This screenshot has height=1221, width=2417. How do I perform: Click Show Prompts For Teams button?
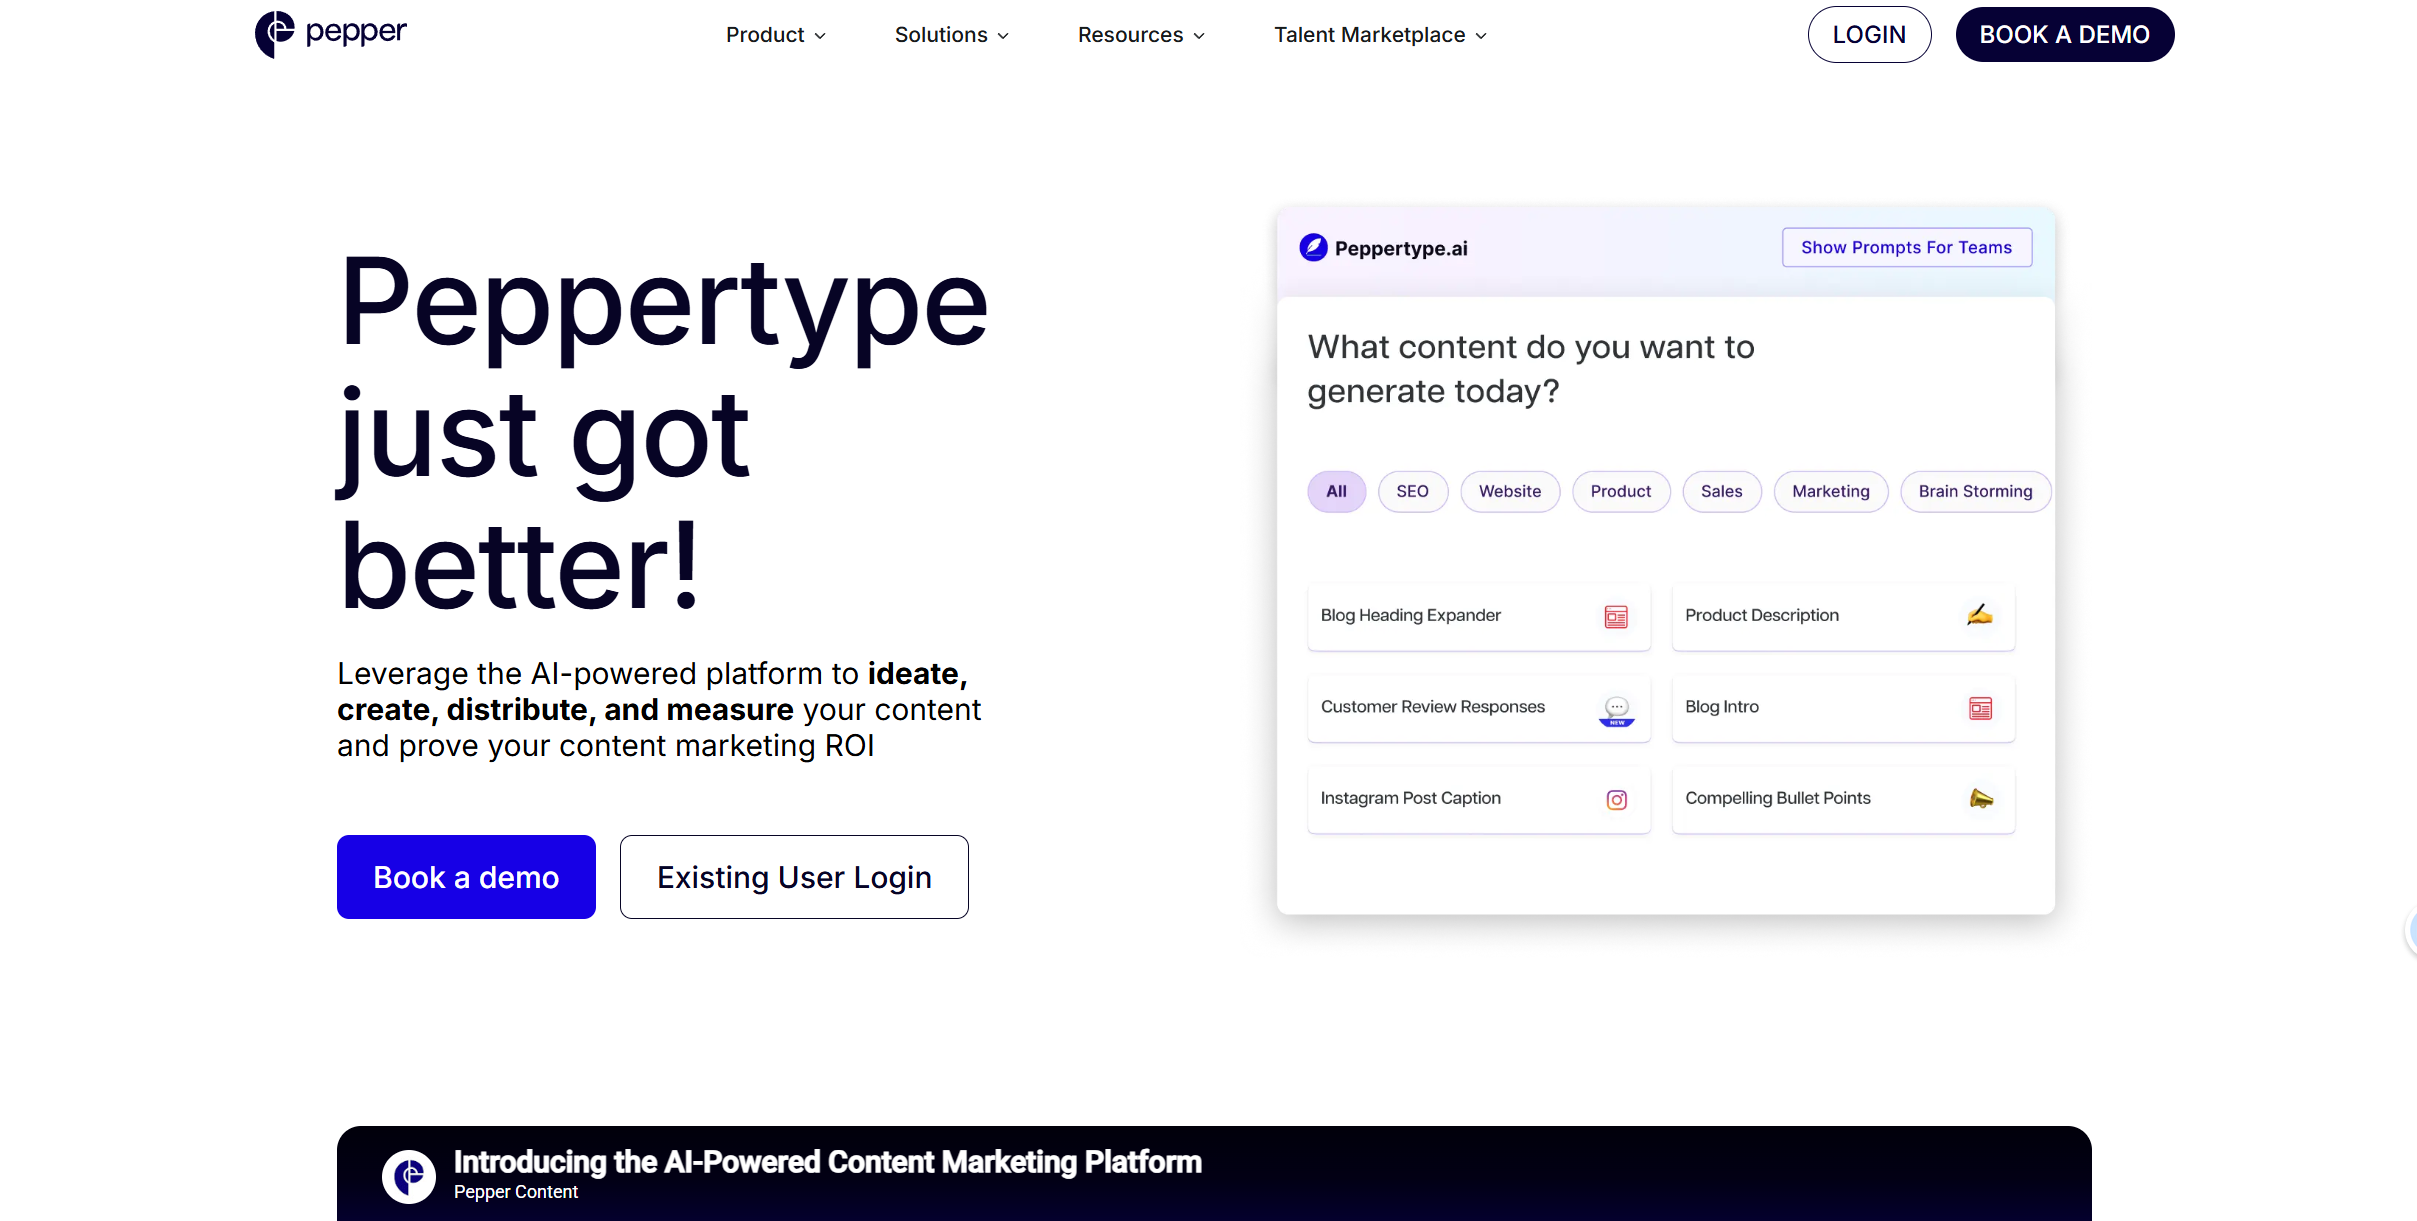click(x=1907, y=248)
